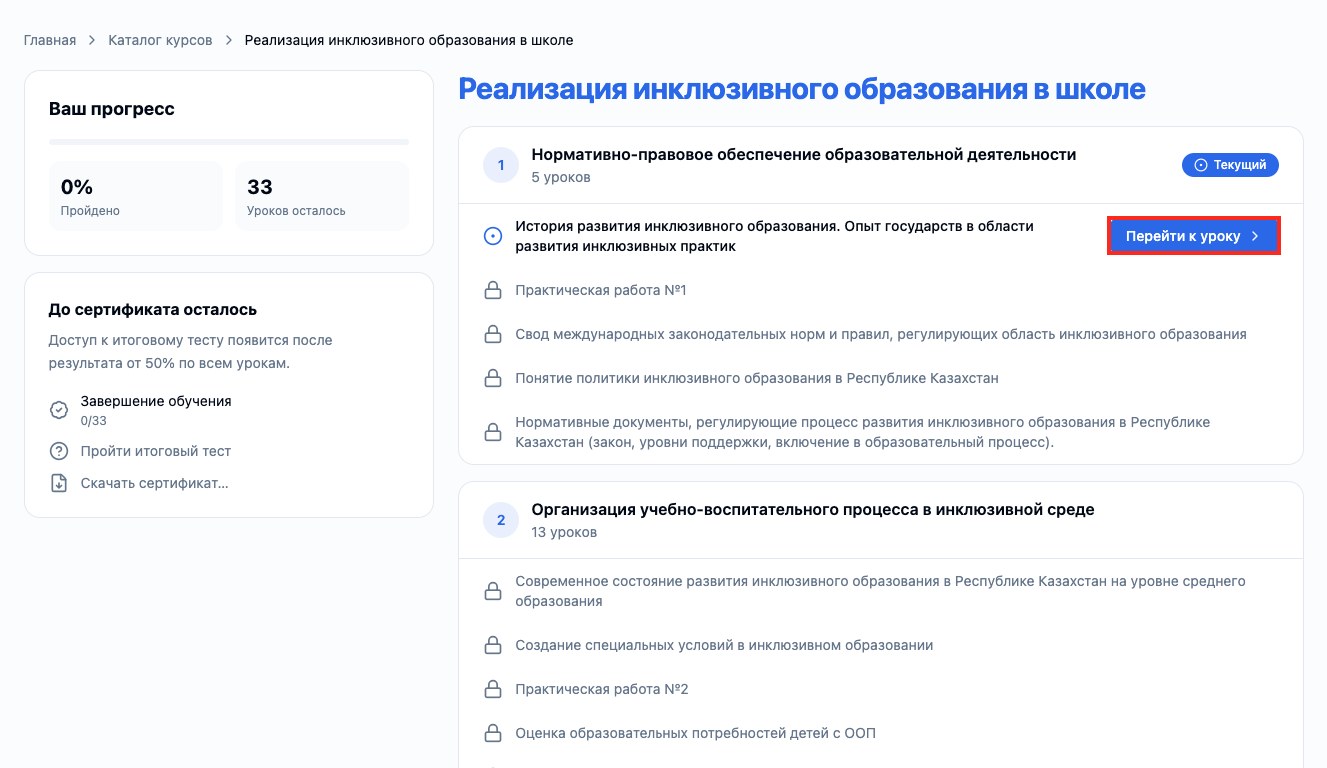
Task: Click the module 2 number badge
Action: [x=501, y=520]
